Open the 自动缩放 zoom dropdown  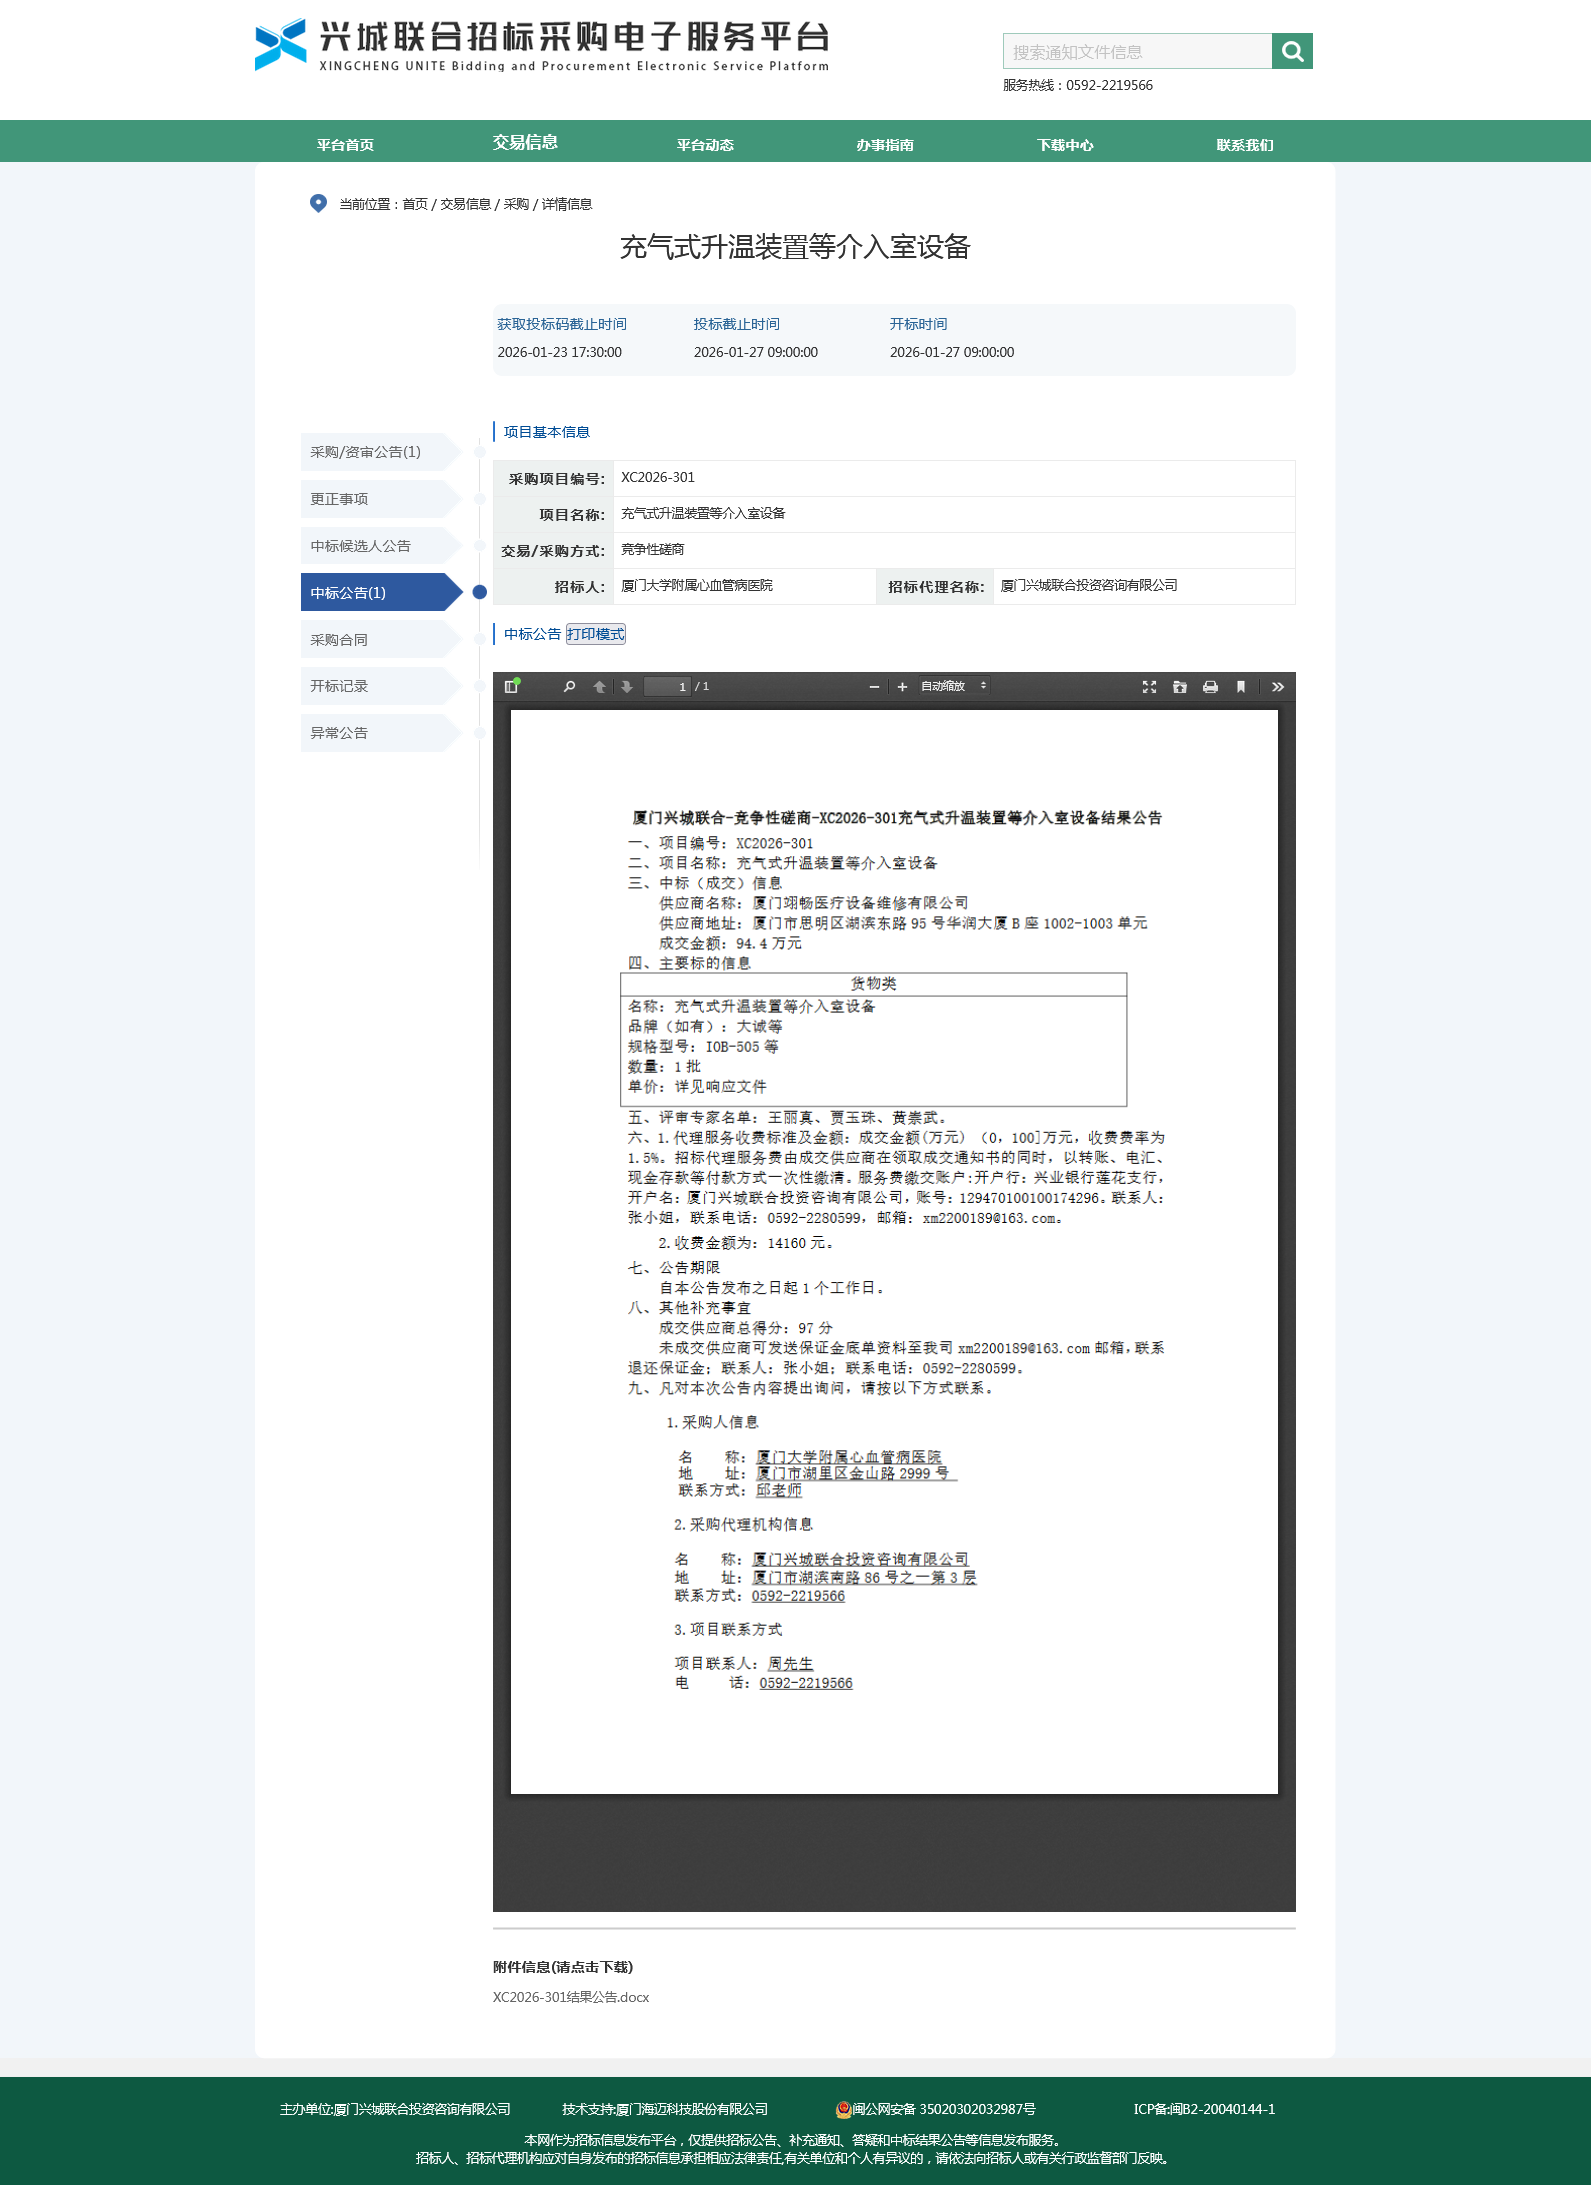point(953,686)
